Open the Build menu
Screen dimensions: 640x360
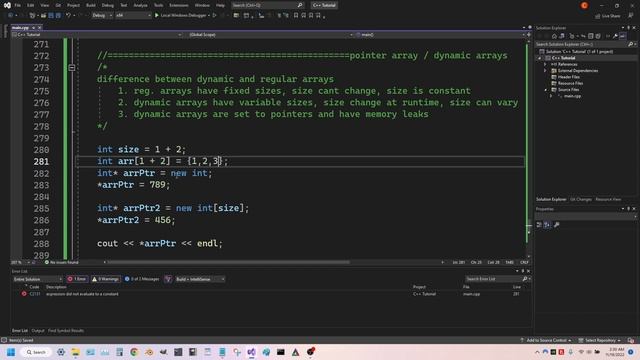point(91,5)
